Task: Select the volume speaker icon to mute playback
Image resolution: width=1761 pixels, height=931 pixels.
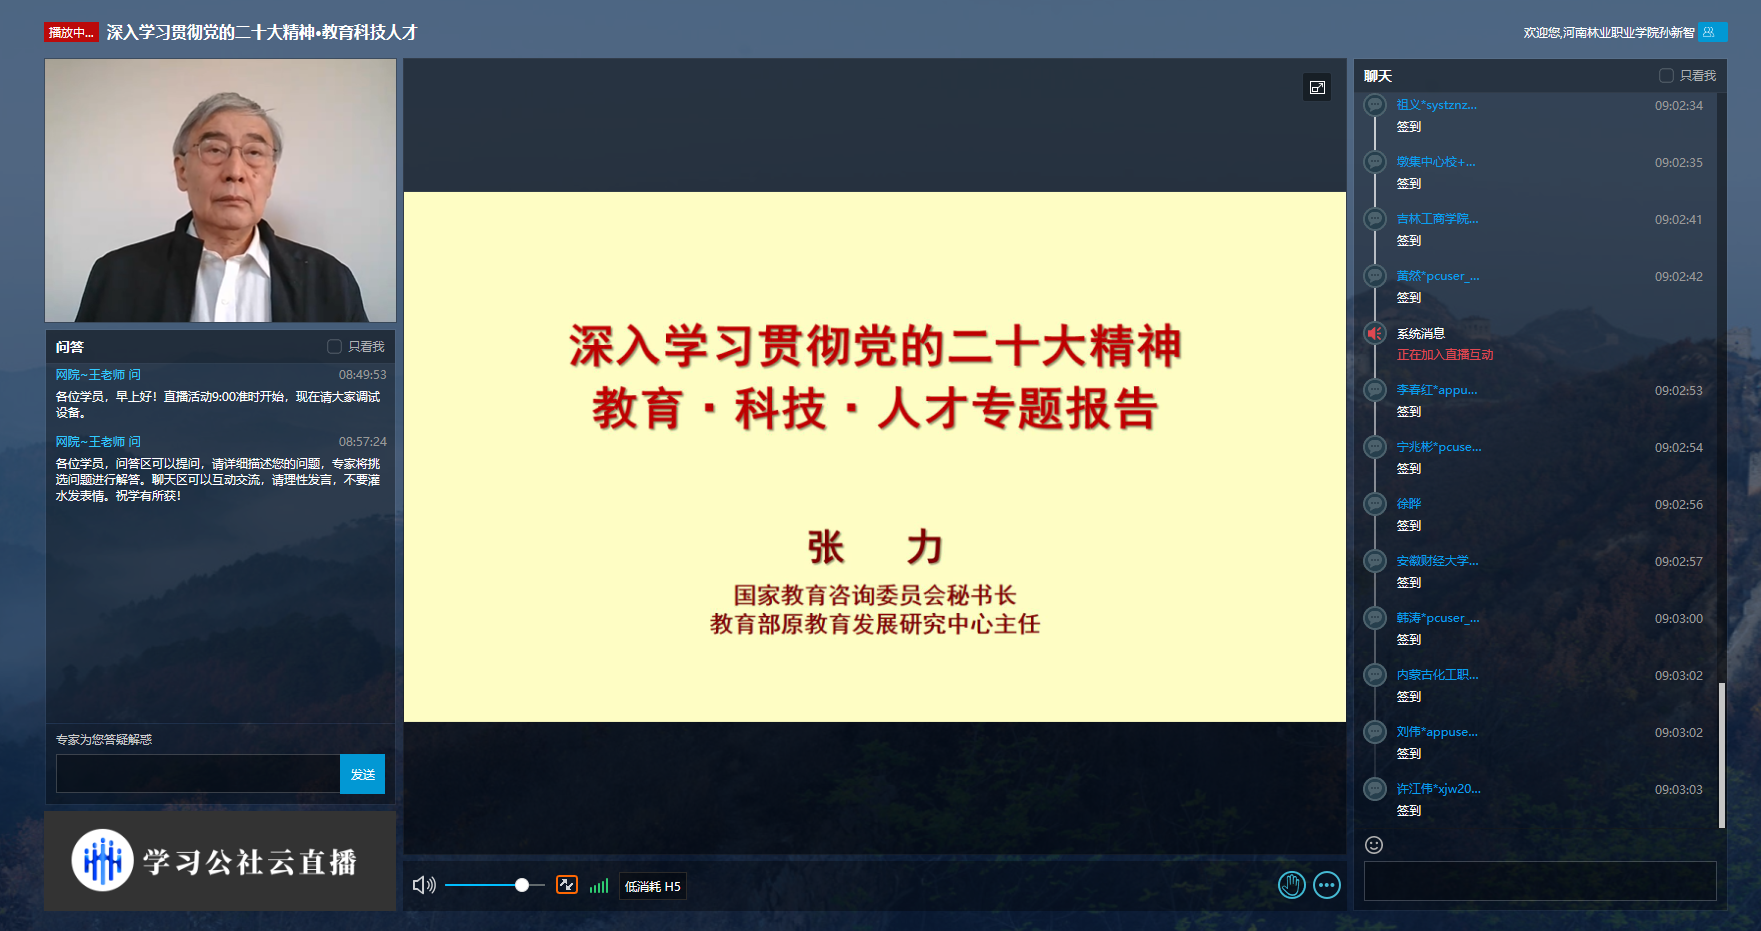Action: click(x=424, y=885)
